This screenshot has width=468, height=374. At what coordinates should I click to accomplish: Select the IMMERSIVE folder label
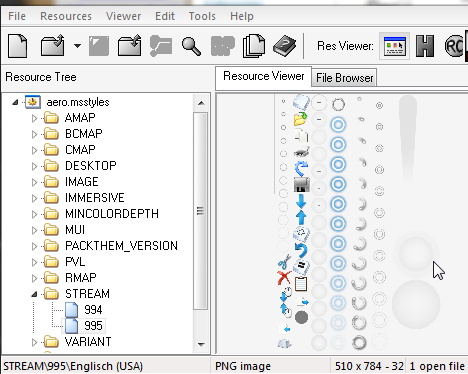pyautogui.click(x=95, y=198)
